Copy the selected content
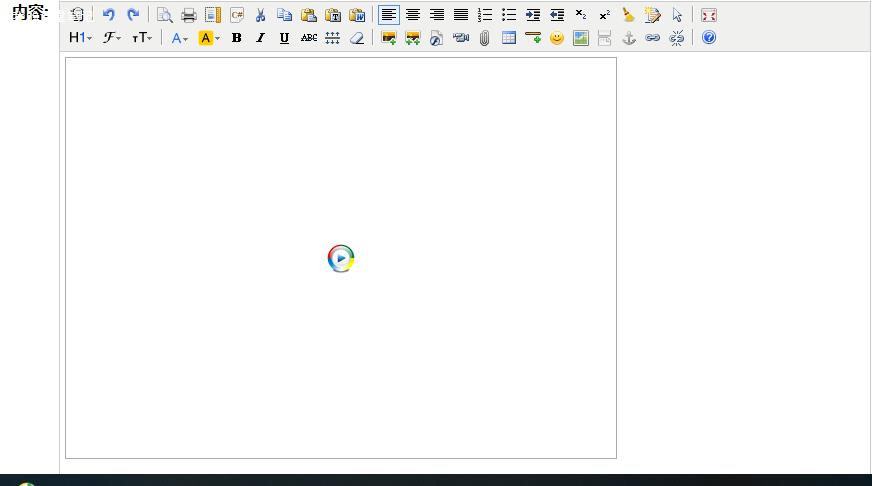 point(285,15)
